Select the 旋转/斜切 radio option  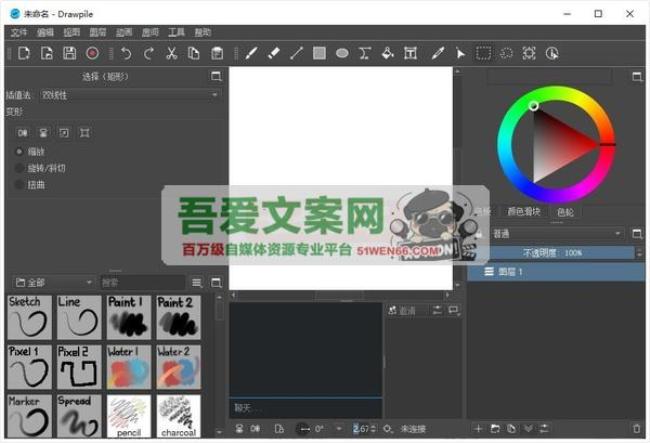pyautogui.click(x=40, y=168)
